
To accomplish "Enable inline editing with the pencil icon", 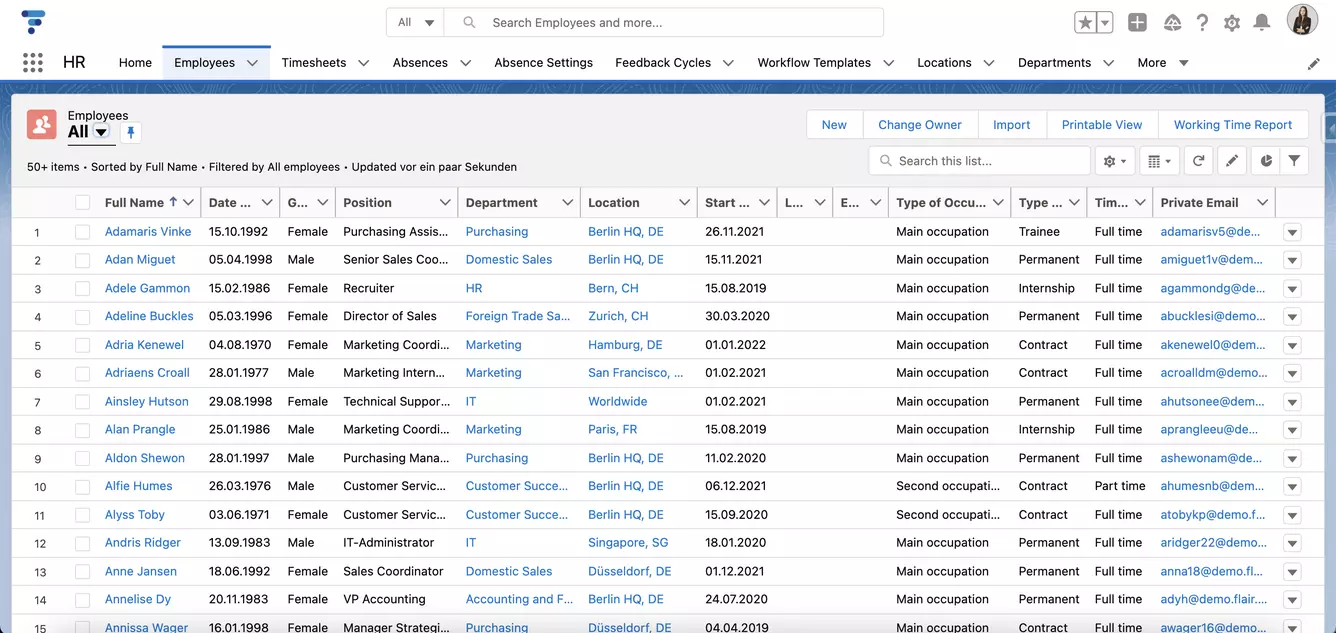I will coord(1232,160).
